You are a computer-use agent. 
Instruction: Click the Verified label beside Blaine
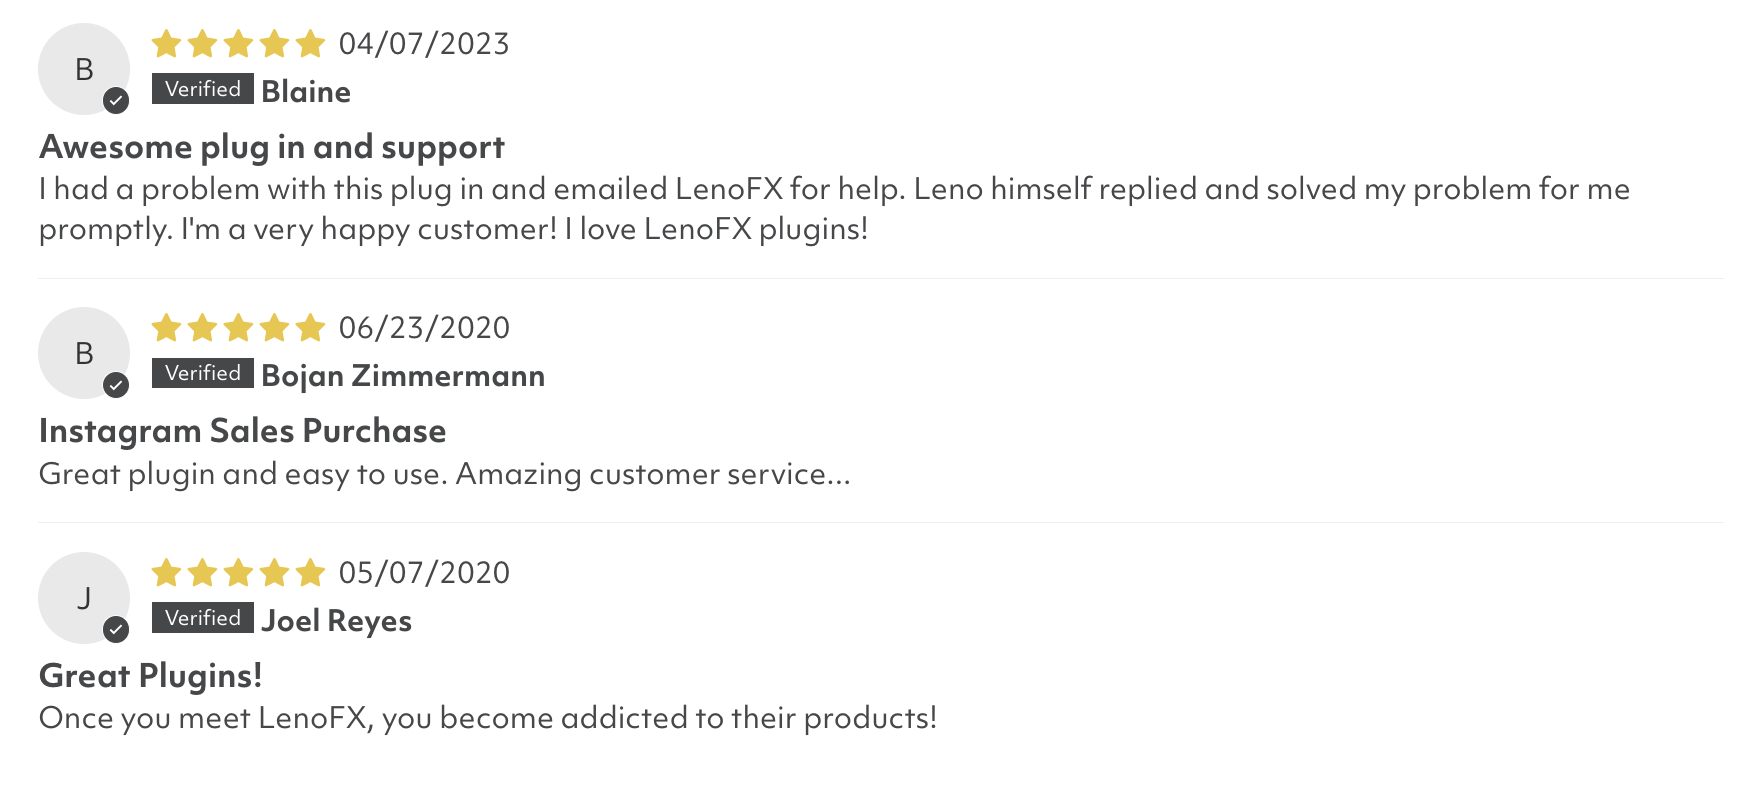pos(203,89)
